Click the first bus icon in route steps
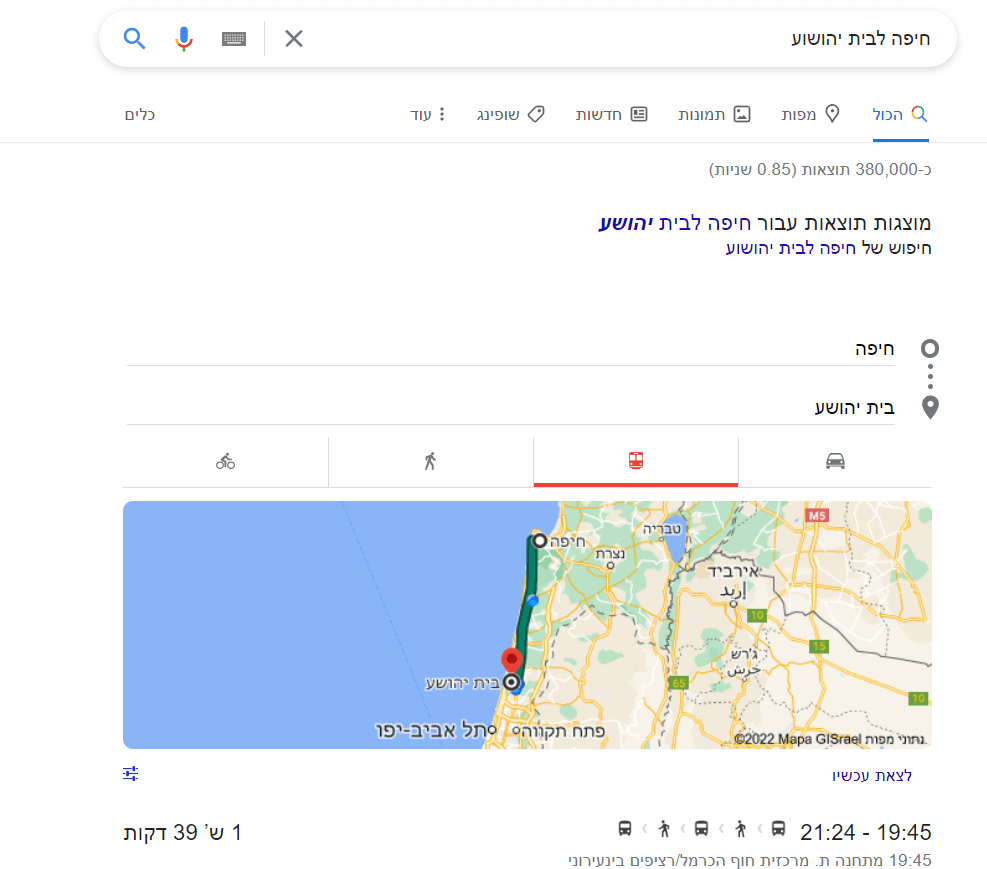The width and height of the screenshot is (987, 869). 778,829
